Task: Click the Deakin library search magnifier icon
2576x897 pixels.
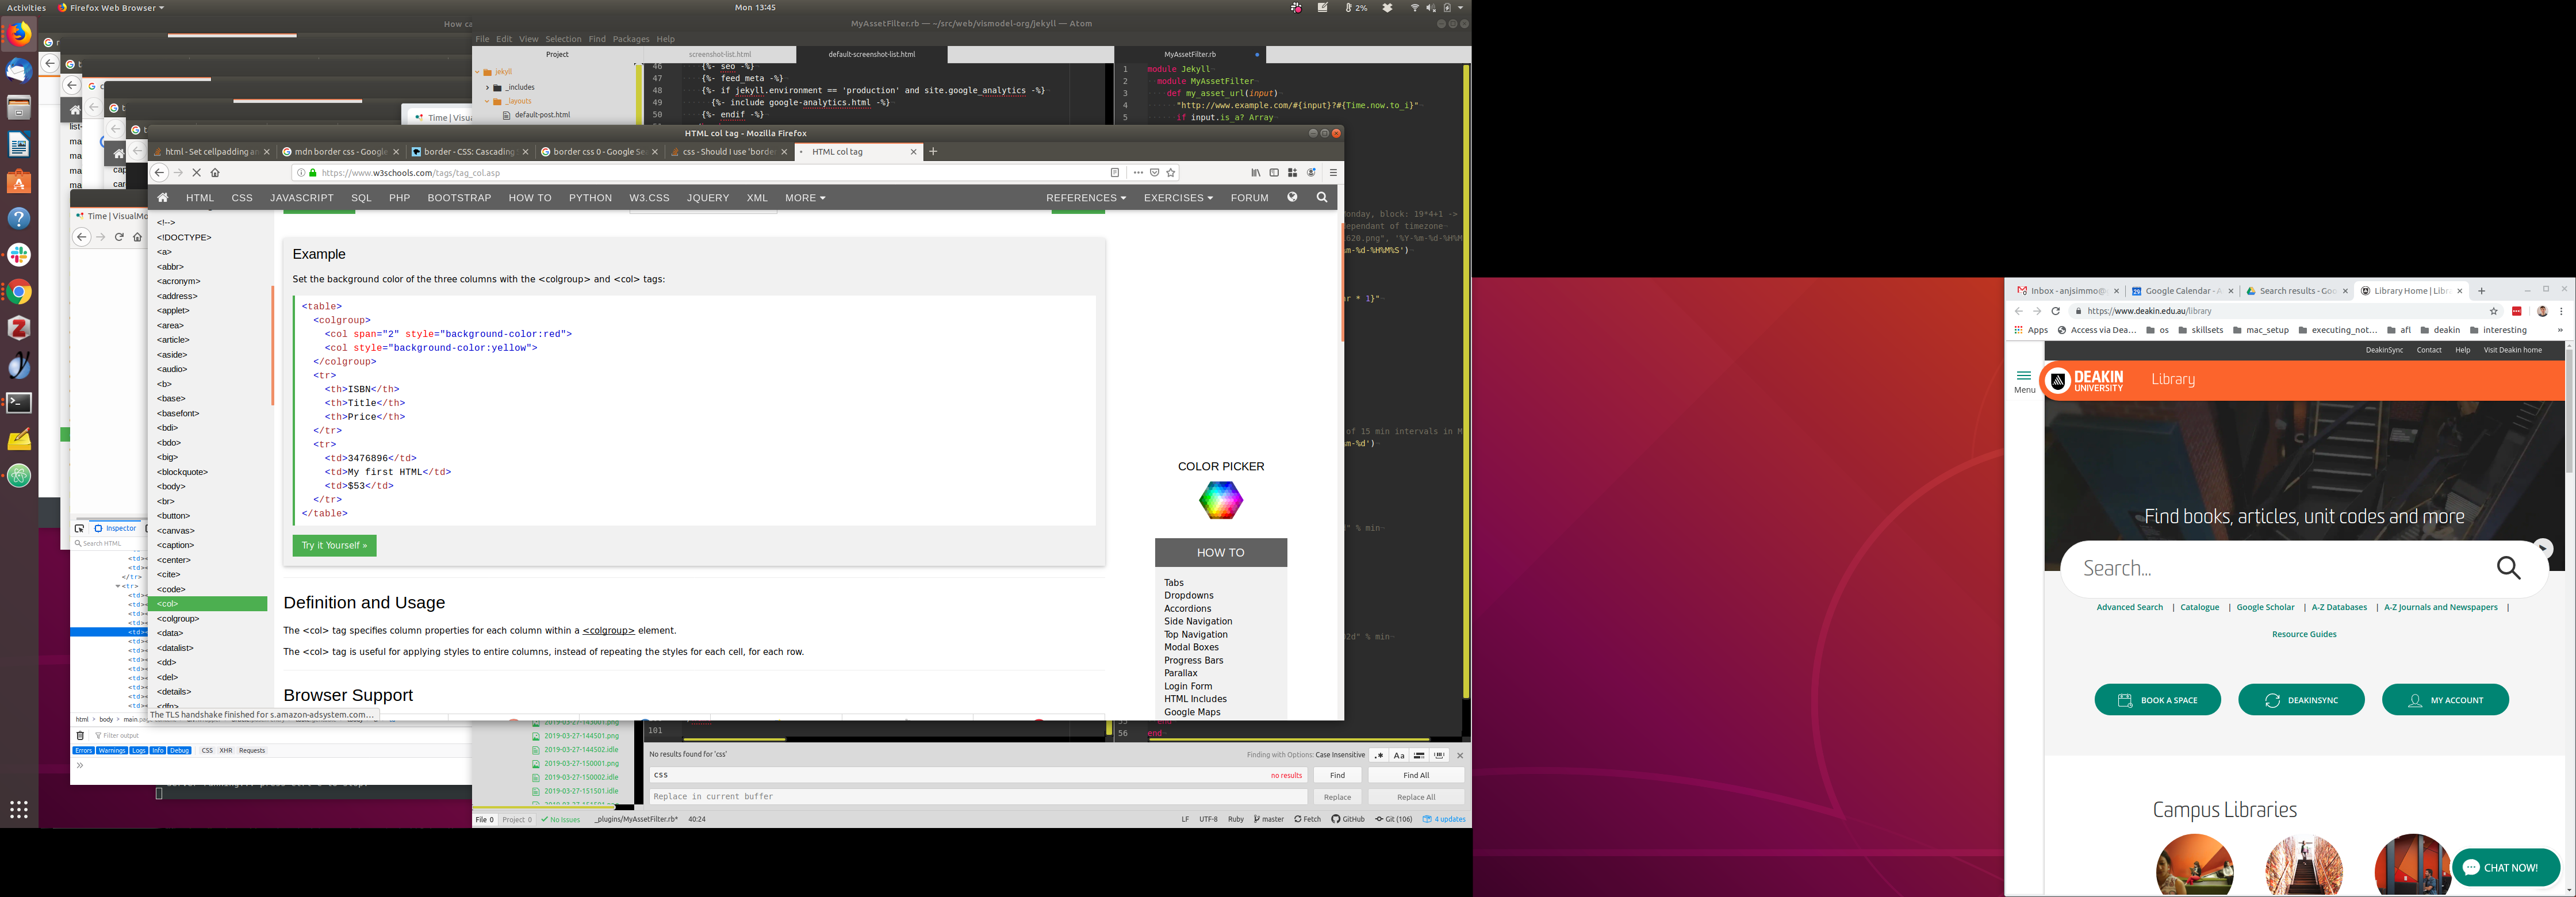Action: pos(2508,568)
